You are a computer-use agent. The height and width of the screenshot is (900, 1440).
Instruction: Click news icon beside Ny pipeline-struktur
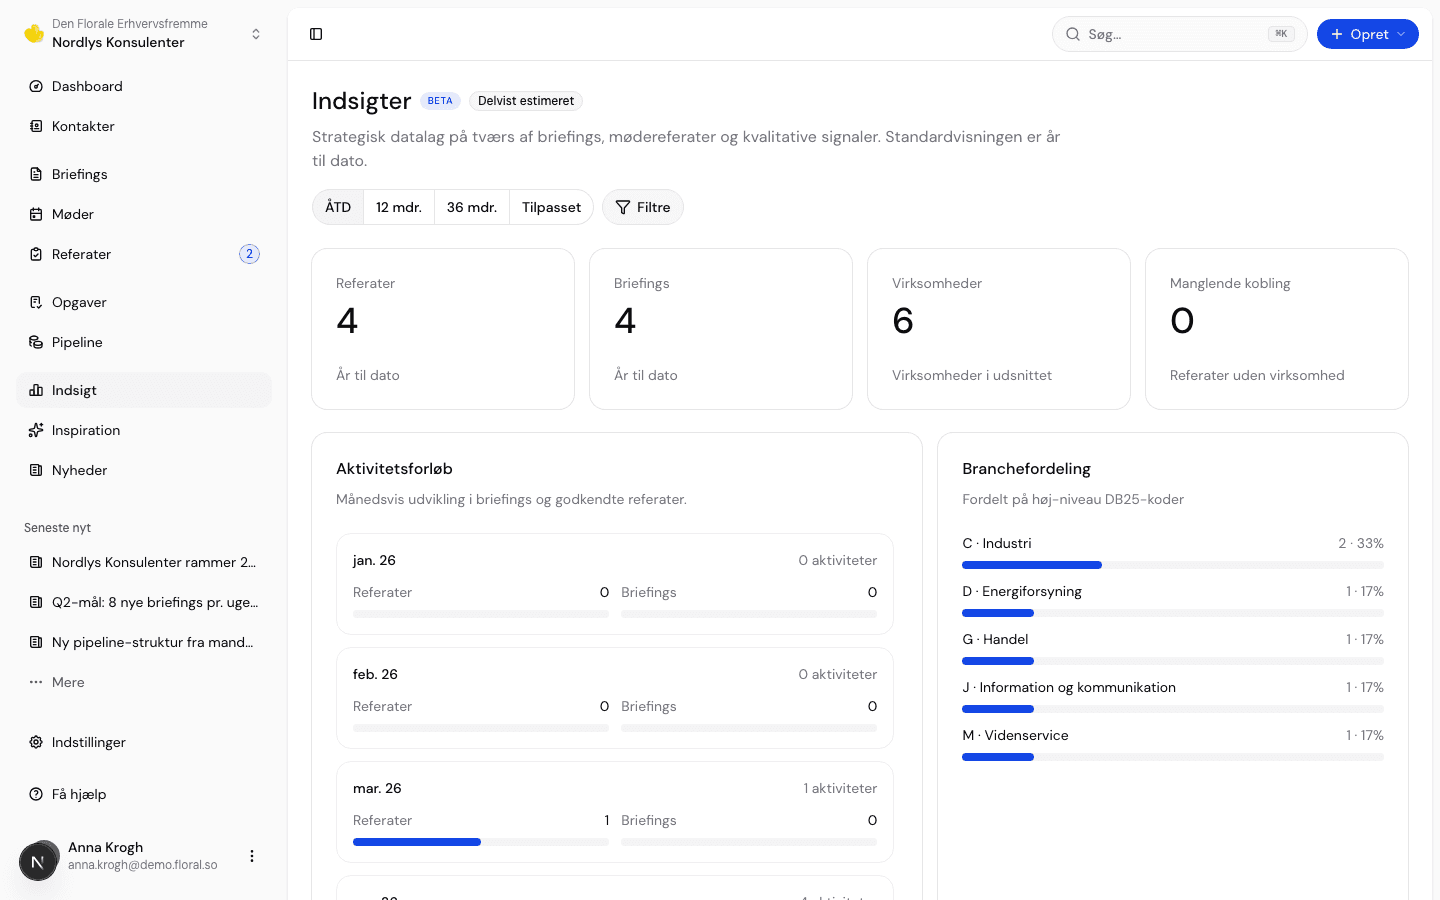pyautogui.click(x=36, y=642)
